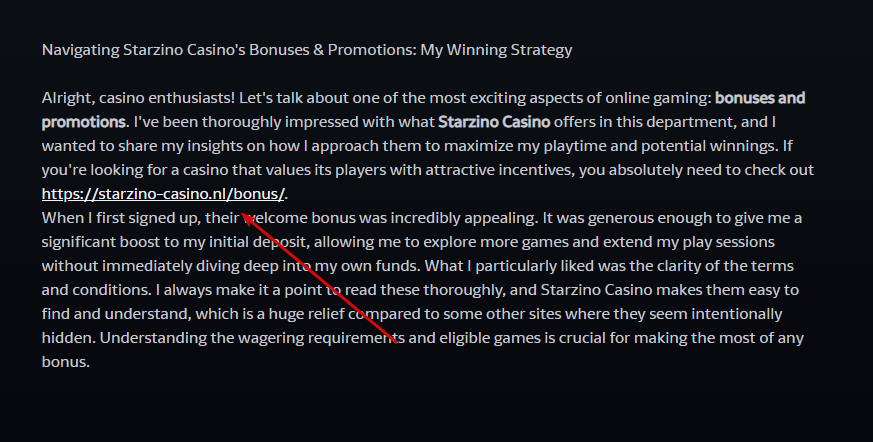Click the phrase 'My Winning Strategy' in the heading
This screenshot has width=873, height=442.
pos(496,50)
